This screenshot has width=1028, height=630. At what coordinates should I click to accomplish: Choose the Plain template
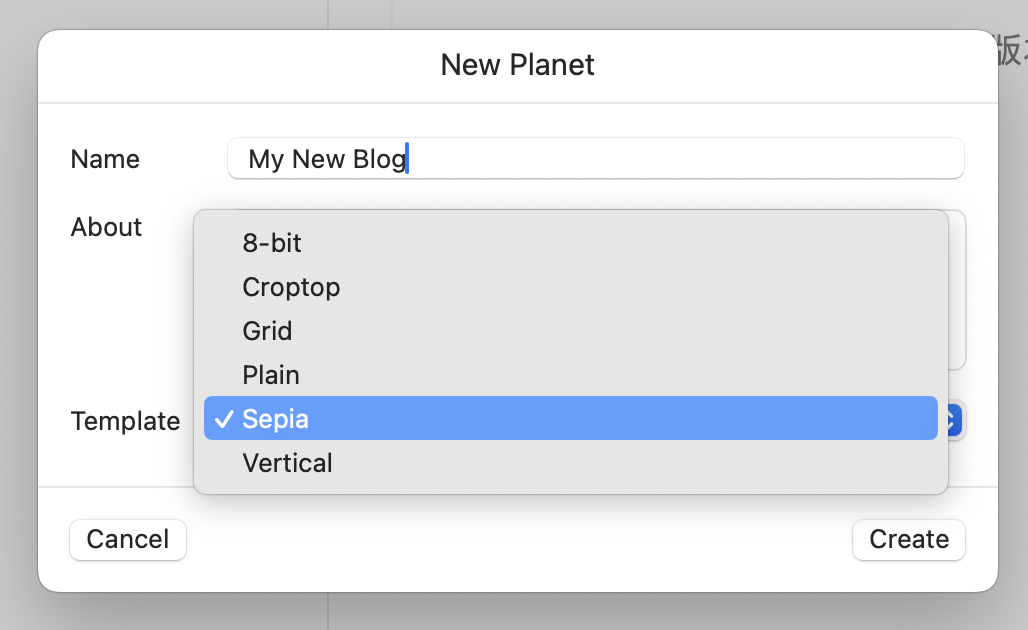pos(270,375)
